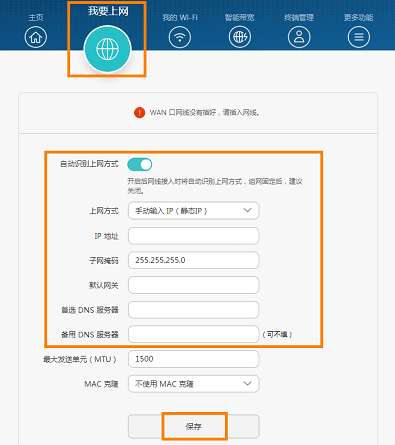The width and height of the screenshot is (395, 445).
Task: Click the MTU field showing 1500
Action: coord(193,359)
